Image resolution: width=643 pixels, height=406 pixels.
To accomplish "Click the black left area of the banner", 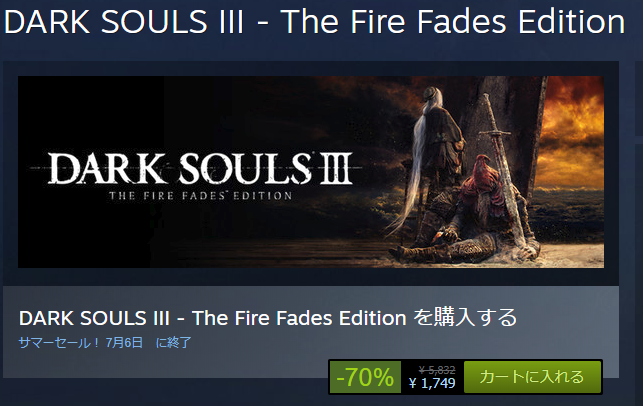I will point(90,230).
